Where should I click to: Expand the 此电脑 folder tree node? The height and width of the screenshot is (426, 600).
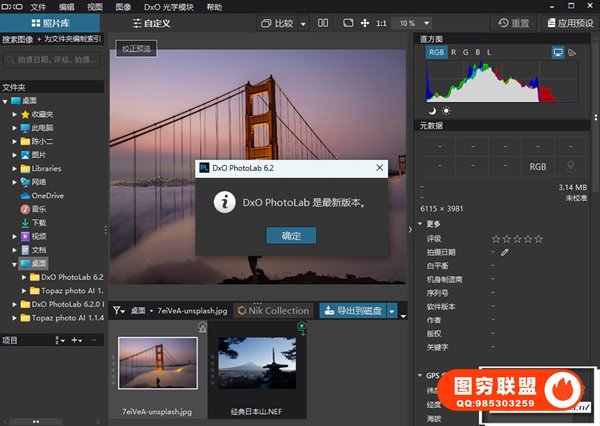click(x=14, y=128)
